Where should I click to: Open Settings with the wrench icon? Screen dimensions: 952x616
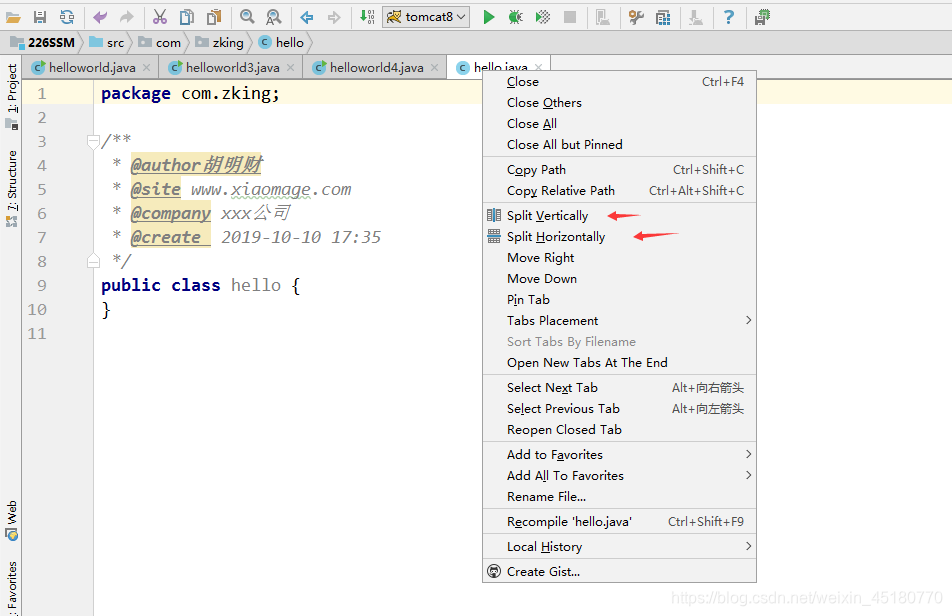click(636, 17)
